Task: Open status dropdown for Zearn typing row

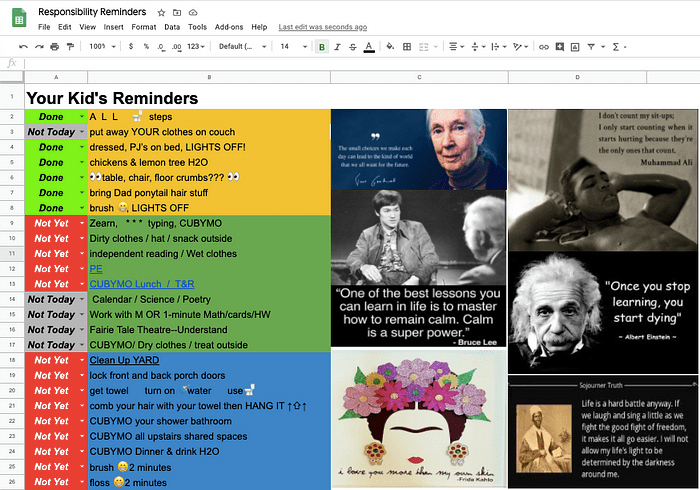Action: (x=82, y=223)
